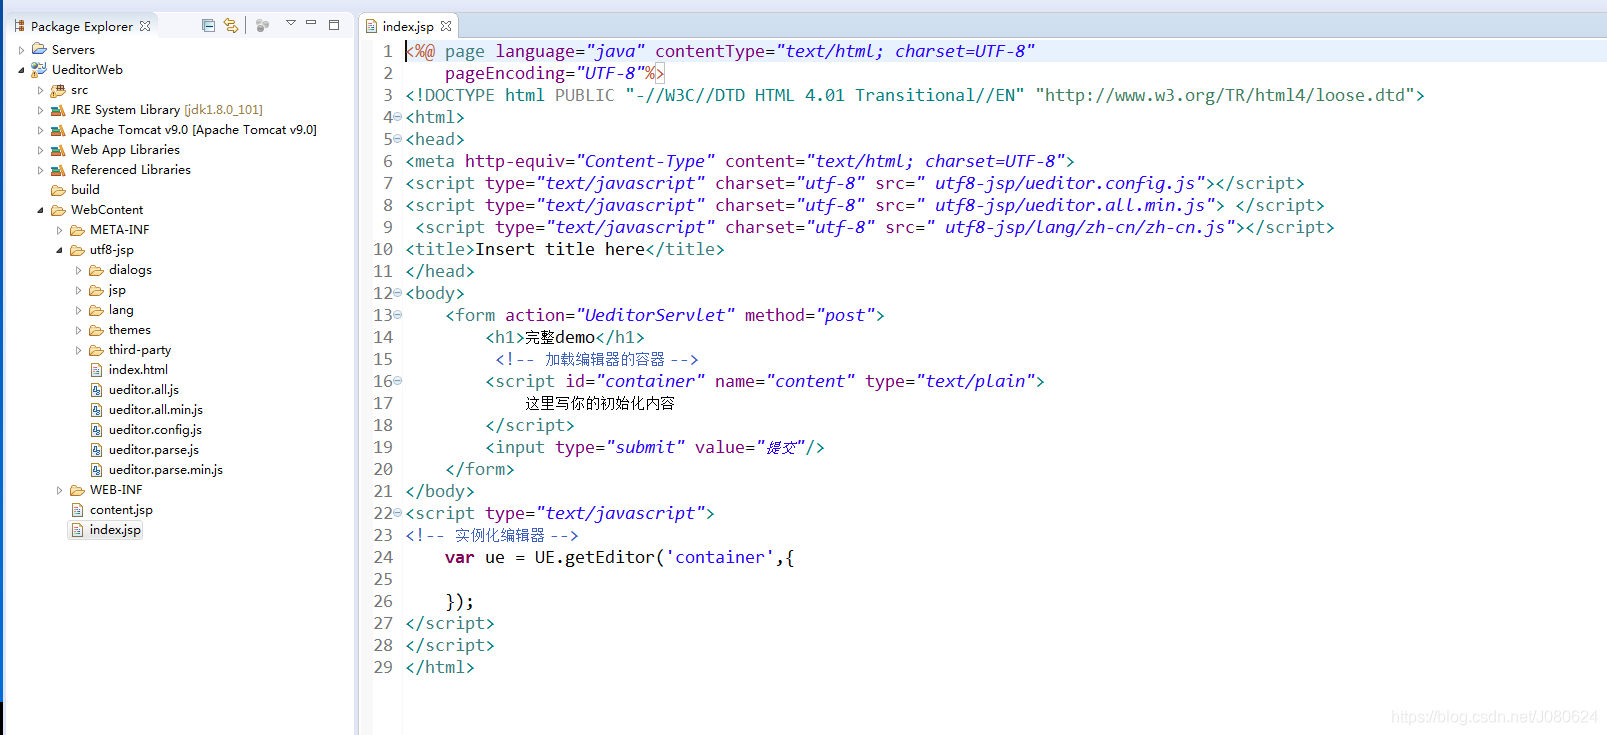Click the themes folder icon
This screenshot has width=1607, height=735.
[96, 330]
